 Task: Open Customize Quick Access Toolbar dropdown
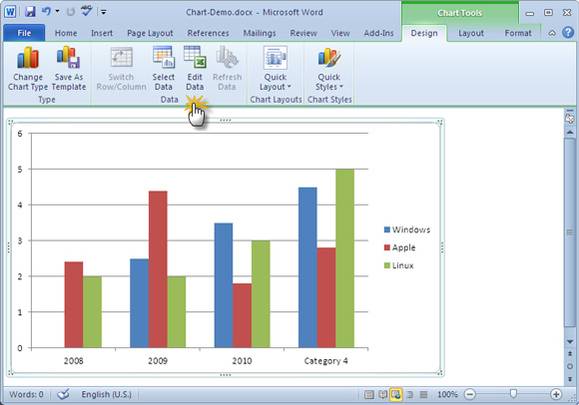[x=104, y=12]
